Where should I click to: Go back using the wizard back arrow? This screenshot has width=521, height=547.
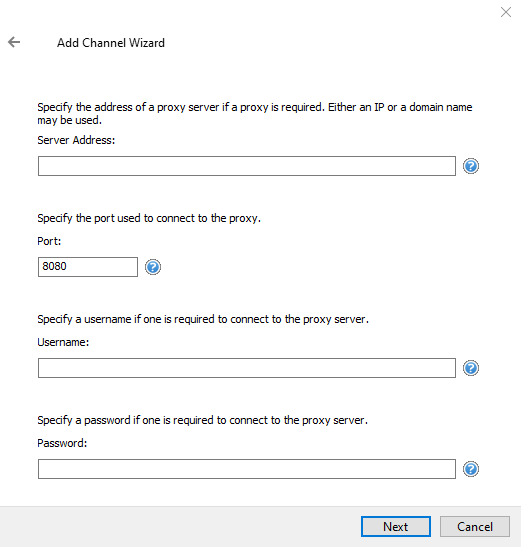tap(14, 42)
